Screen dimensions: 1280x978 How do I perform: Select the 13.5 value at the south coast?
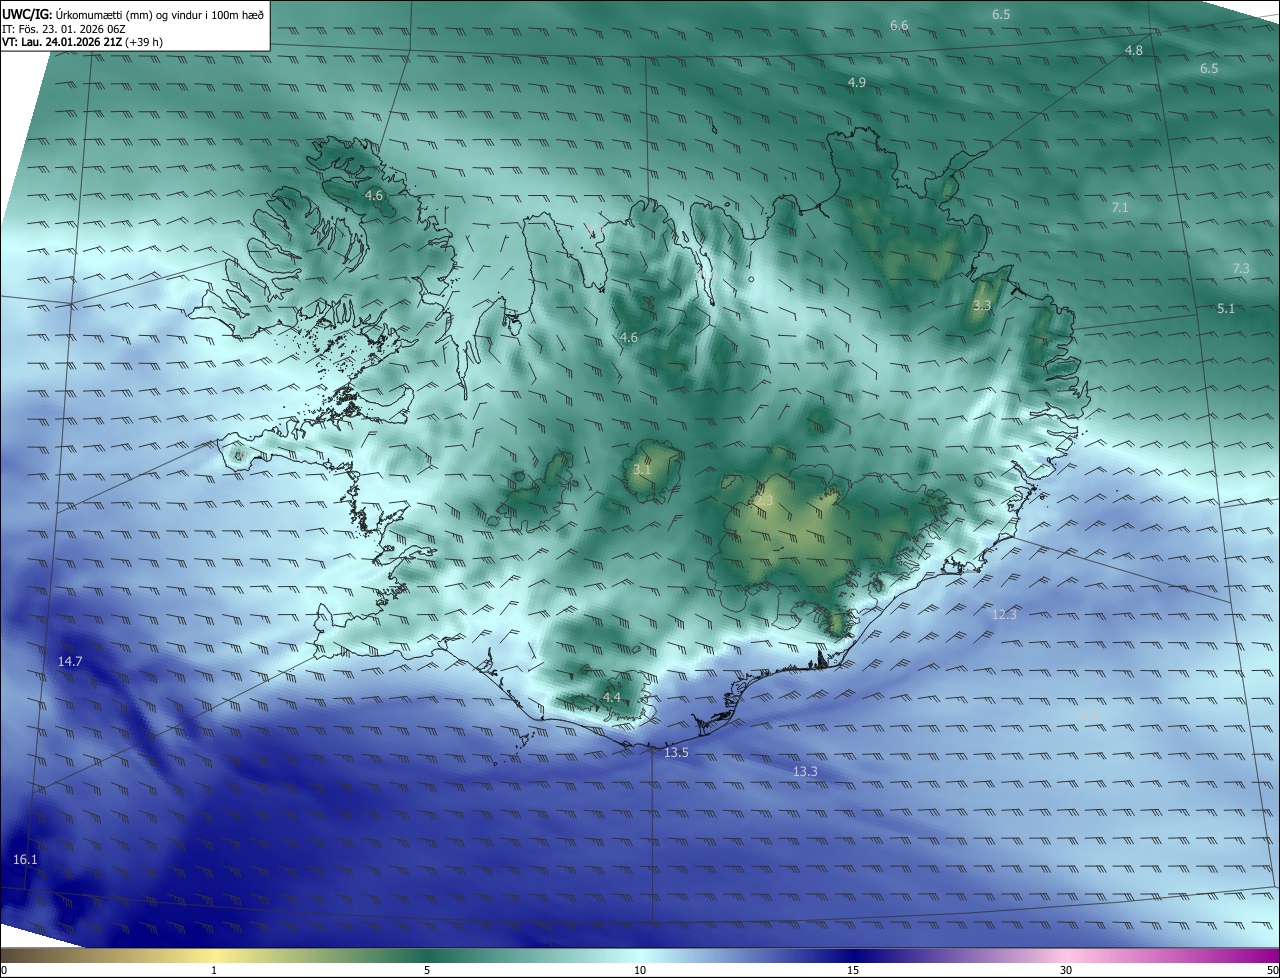tap(677, 752)
